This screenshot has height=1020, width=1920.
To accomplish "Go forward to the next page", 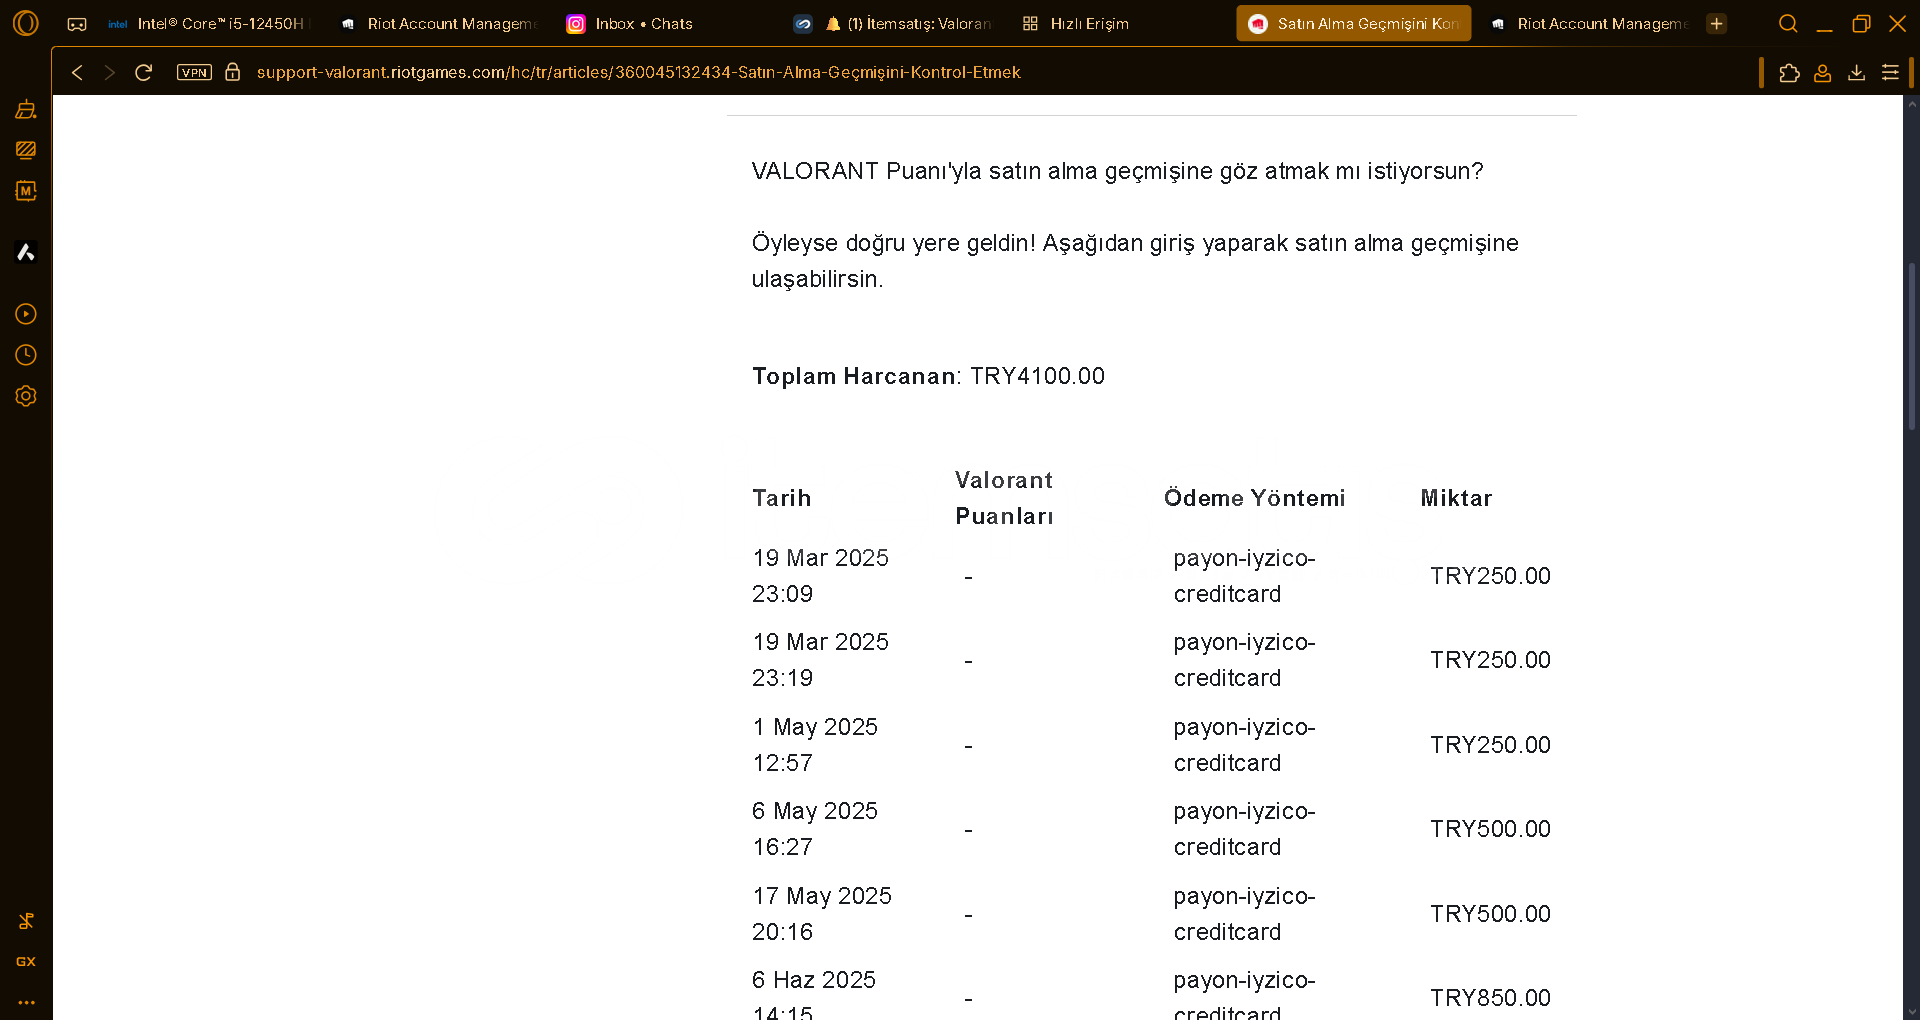I will (110, 72).
